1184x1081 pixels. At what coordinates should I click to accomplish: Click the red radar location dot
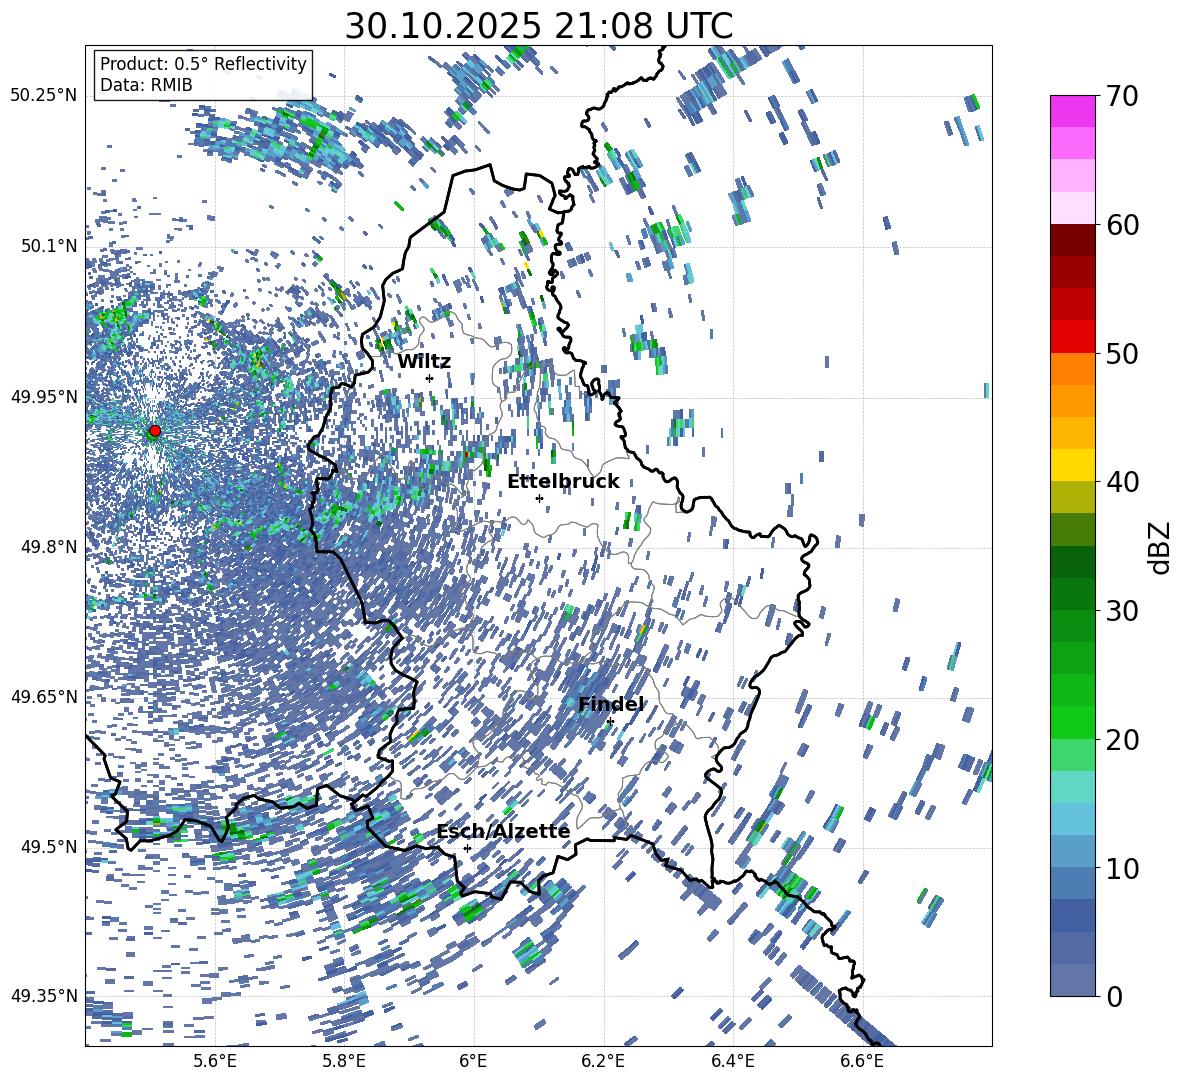click(155, 431)
